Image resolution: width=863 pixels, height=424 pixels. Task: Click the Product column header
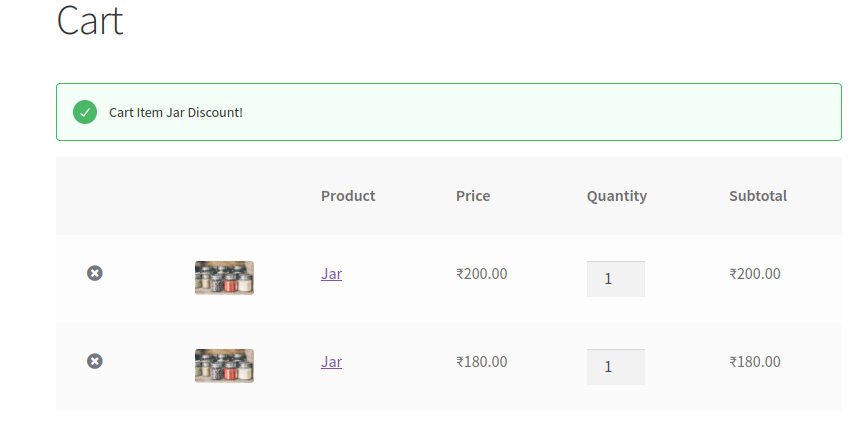348,196
